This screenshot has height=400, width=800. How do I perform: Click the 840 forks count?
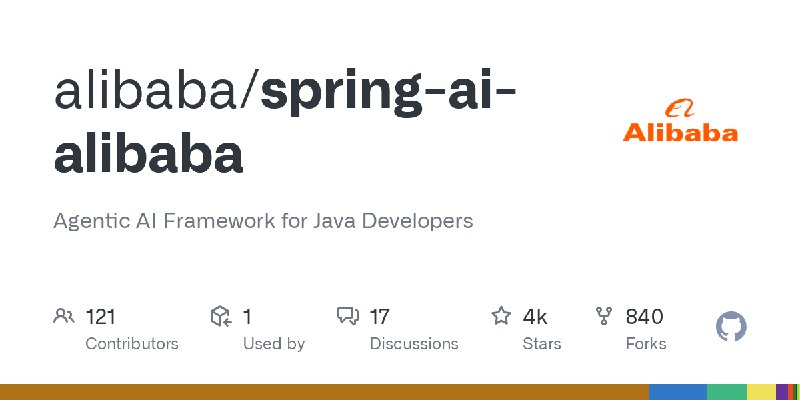(x=644, y=317)
